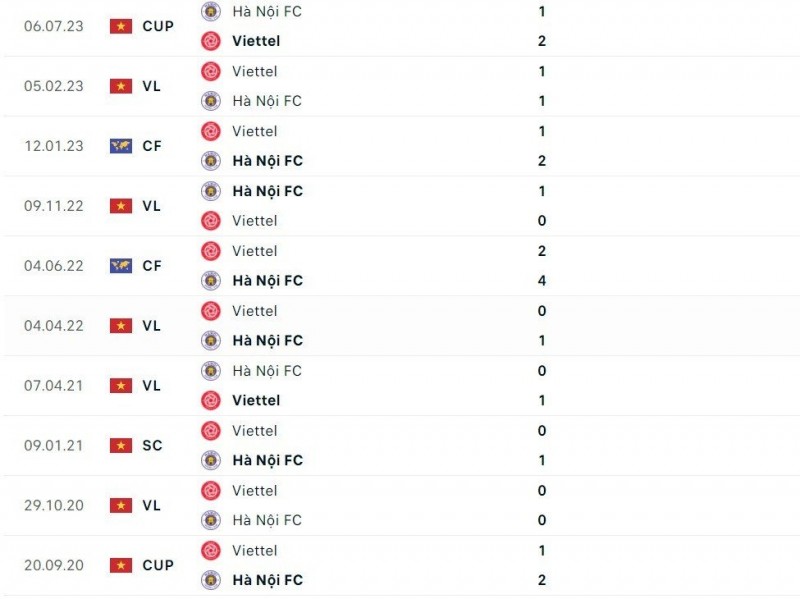Click the 04.04.22 match date
800x599 pixels.
click(54, 326)
